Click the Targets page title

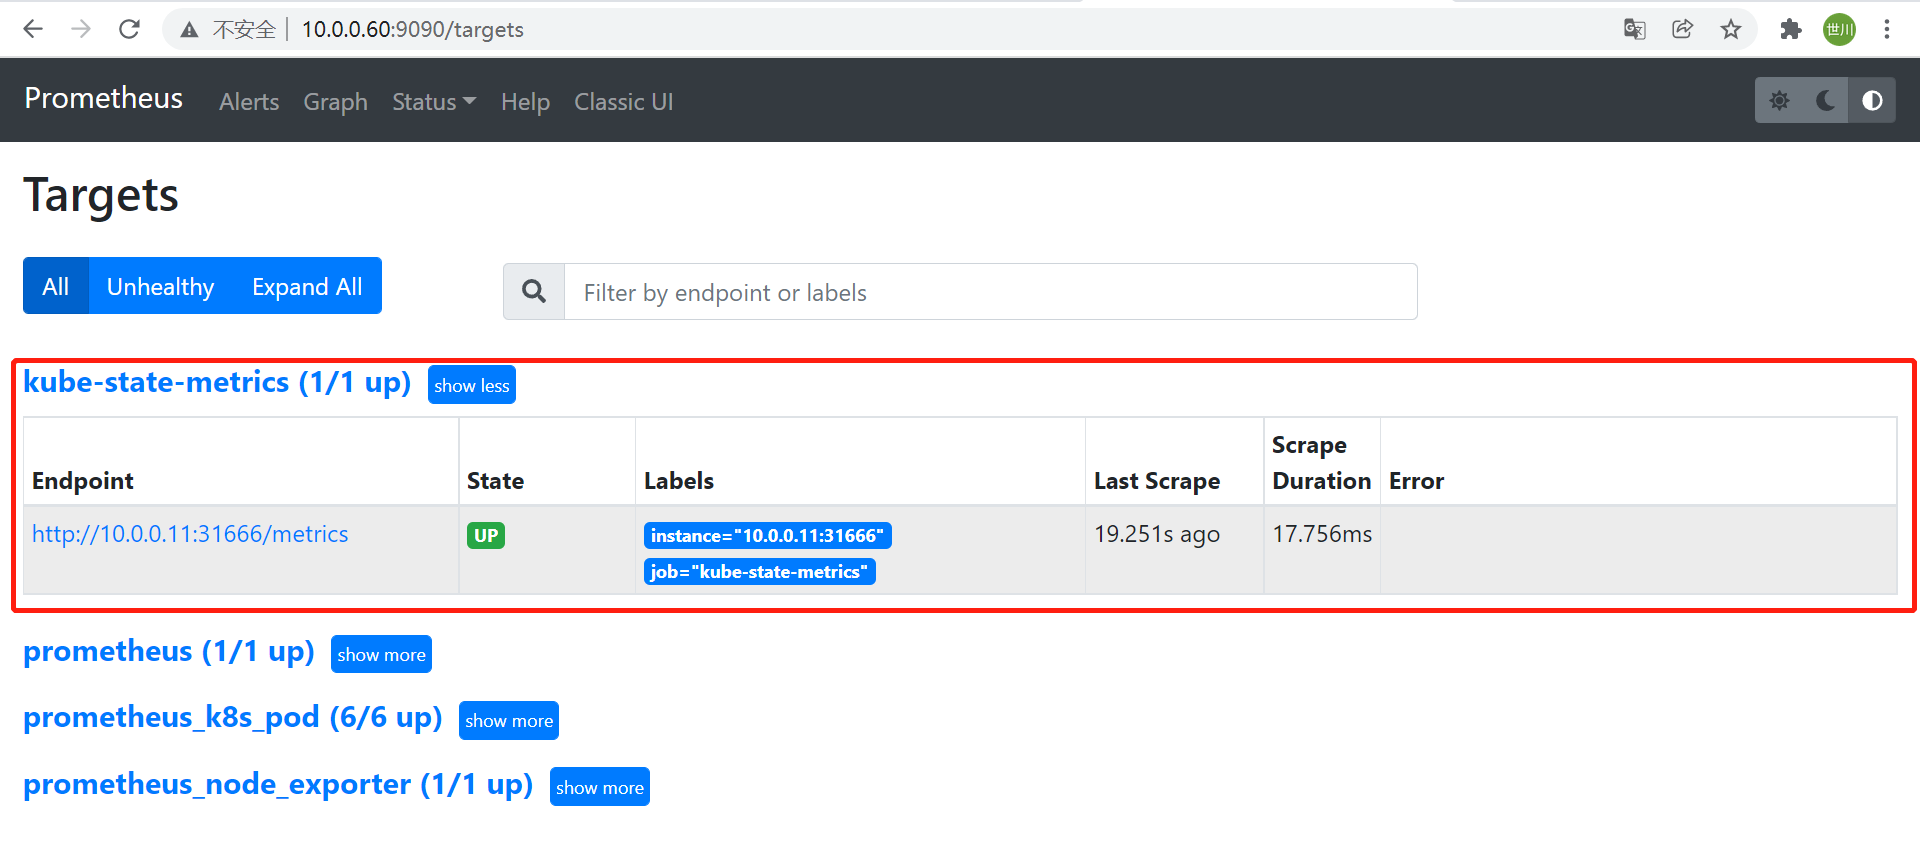coord(101,195)
